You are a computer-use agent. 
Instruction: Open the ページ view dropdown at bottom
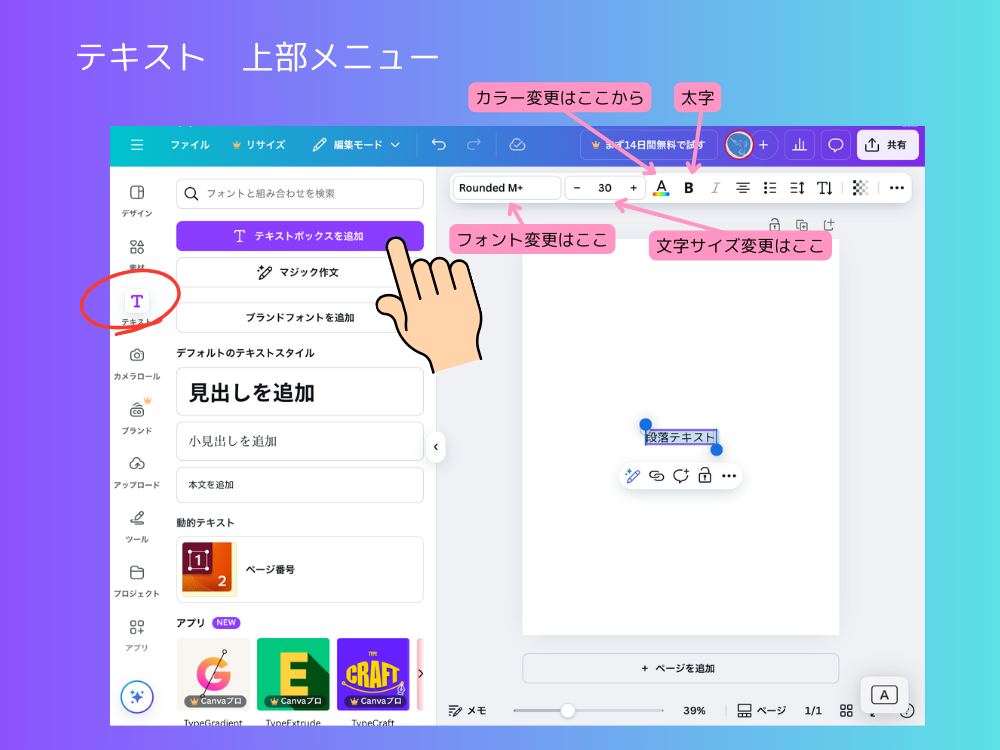pos(761,710)
